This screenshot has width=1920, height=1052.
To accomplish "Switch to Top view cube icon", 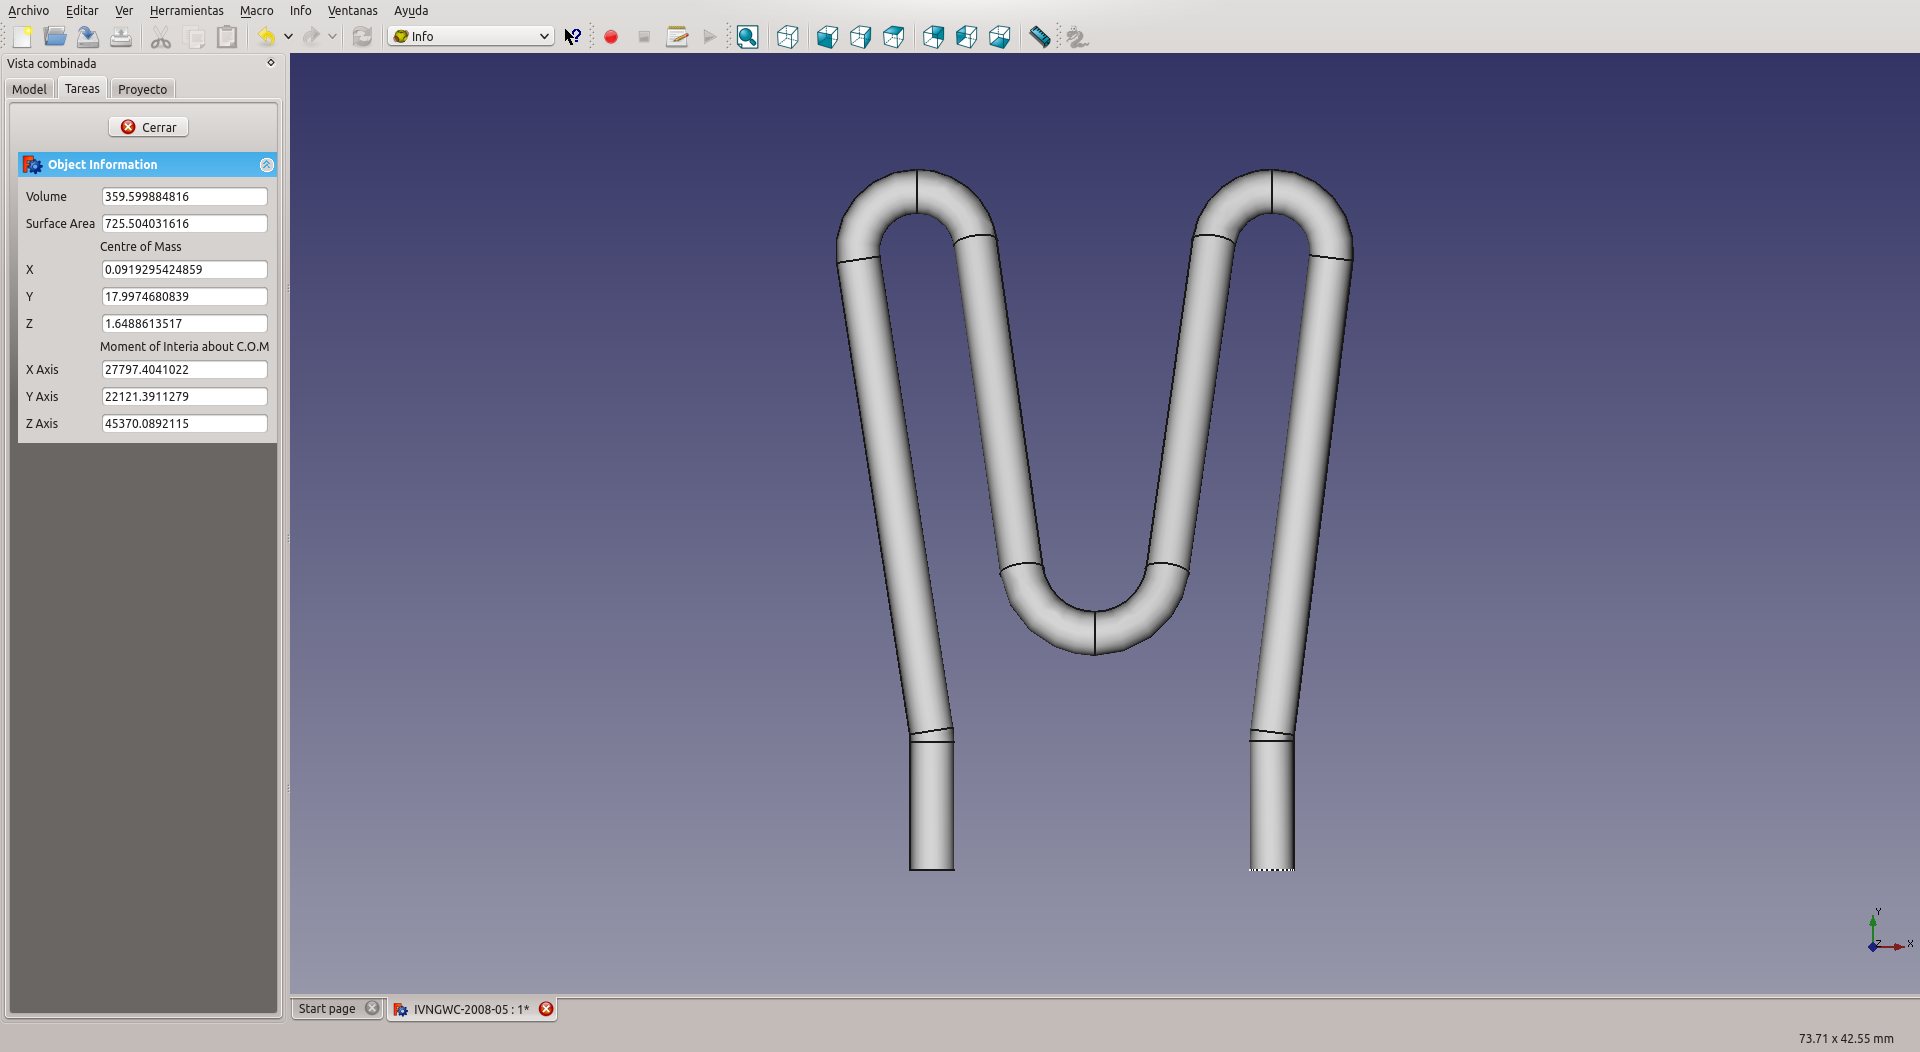I will click(860, 37).
